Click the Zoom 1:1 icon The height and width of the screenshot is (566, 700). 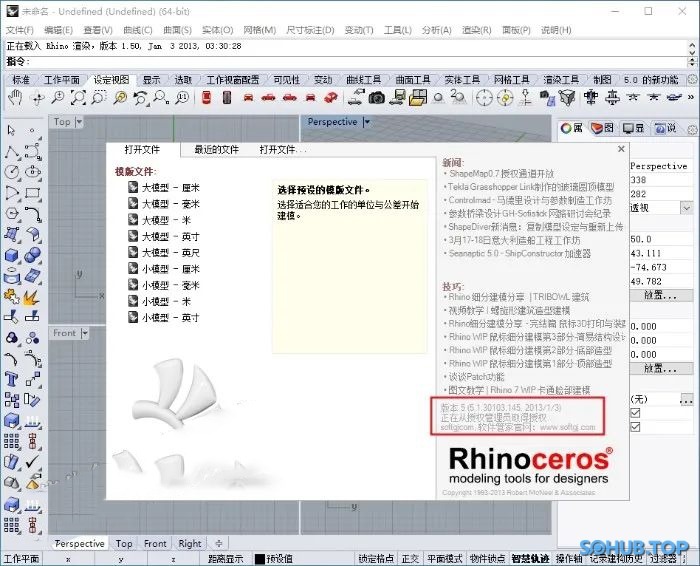click(182, 98)
